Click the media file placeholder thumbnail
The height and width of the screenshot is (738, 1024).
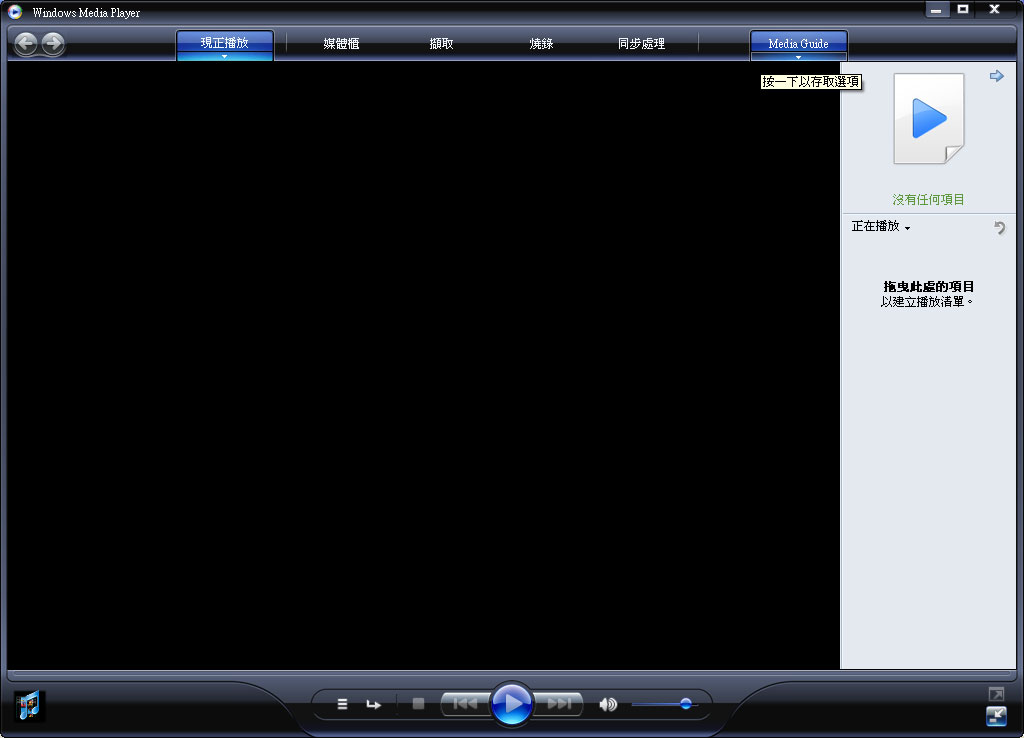pyautogui.click(x=929, y=118)
